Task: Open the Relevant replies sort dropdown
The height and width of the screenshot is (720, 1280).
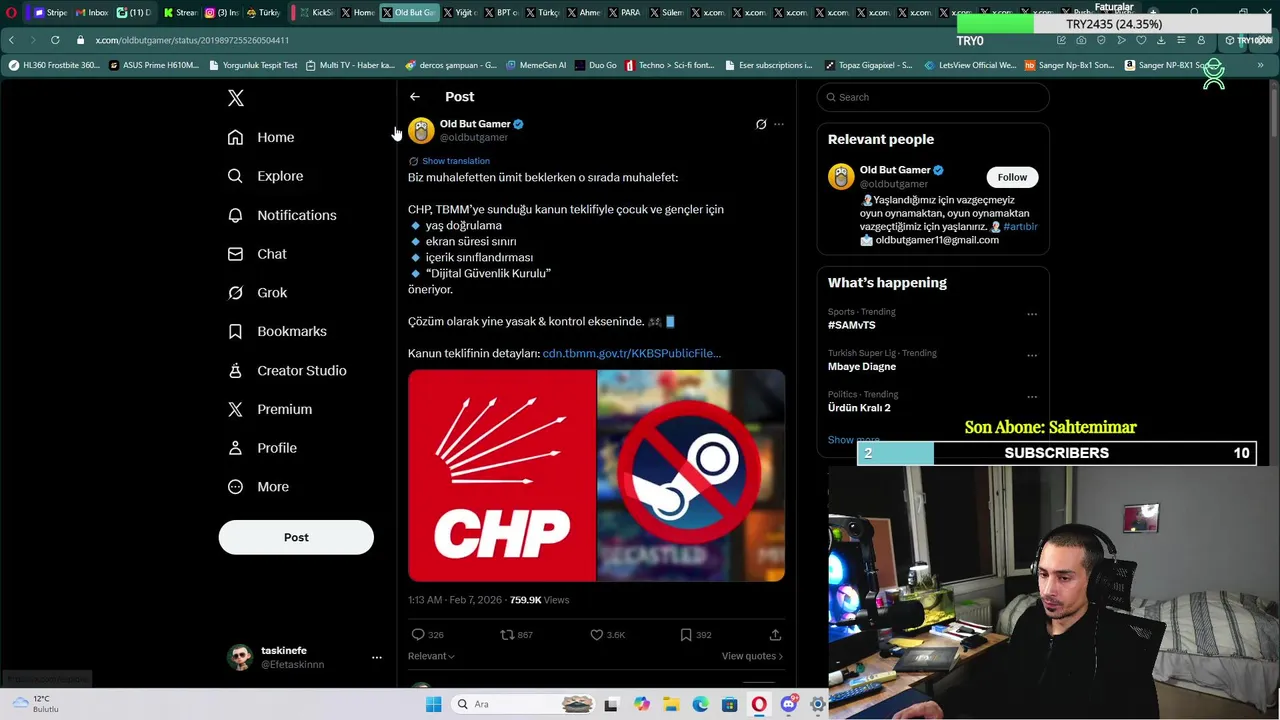Action: tap(431, 656)
